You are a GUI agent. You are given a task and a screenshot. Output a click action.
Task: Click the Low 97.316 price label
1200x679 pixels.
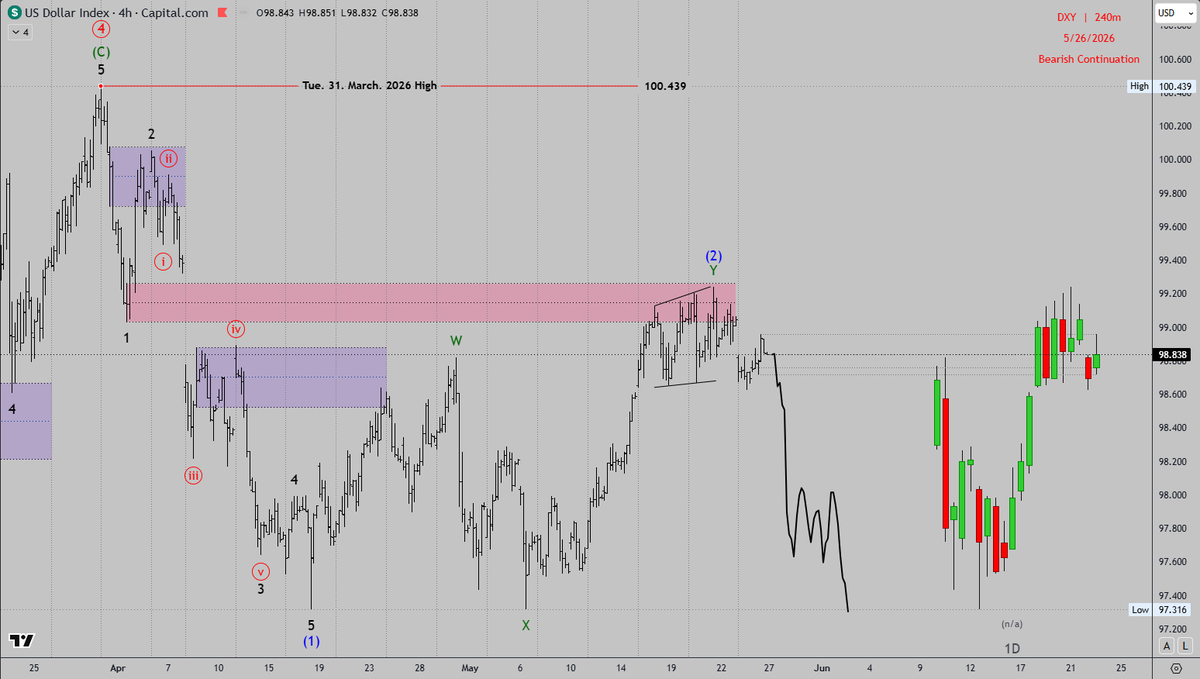[1161, 609]
